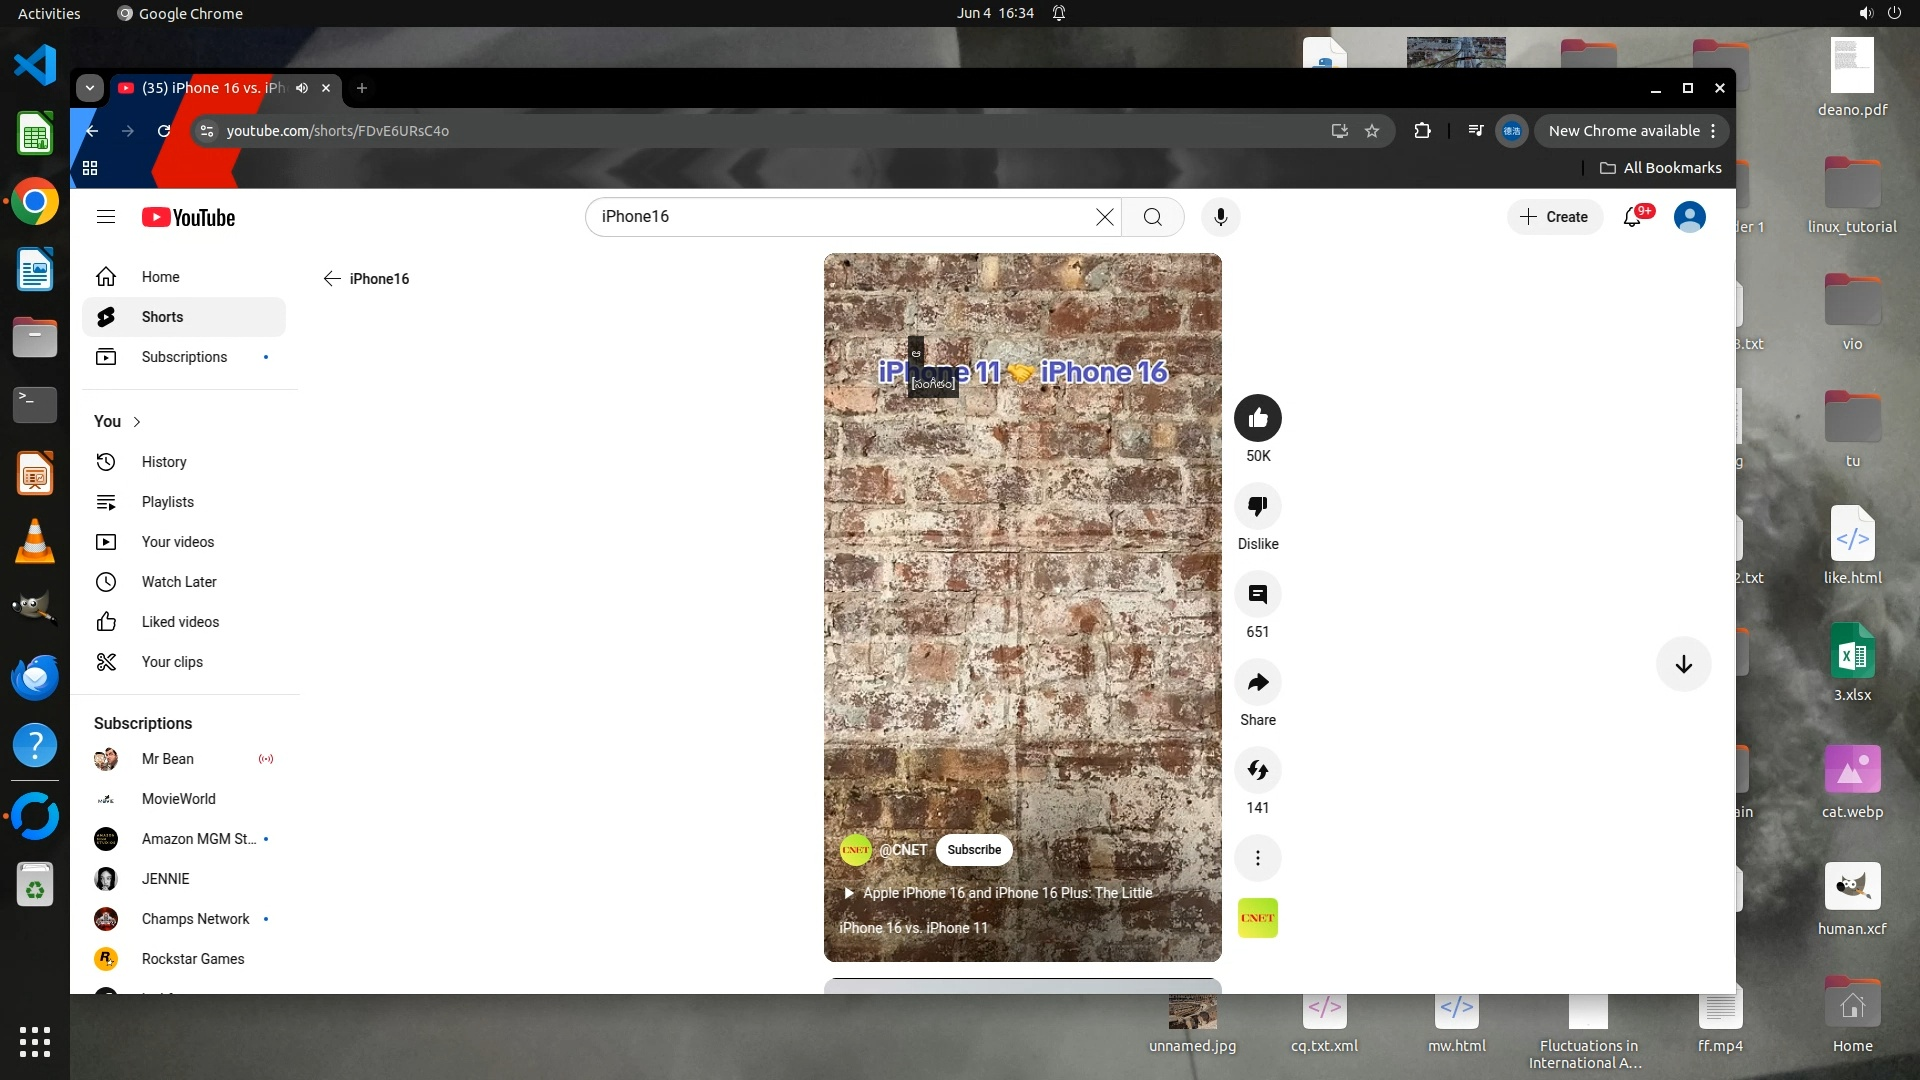Image resolution: width=1920 pixels, height=1080 pixels.
Task: Open the Remix option icon
Action: (x=1257, y=770)
